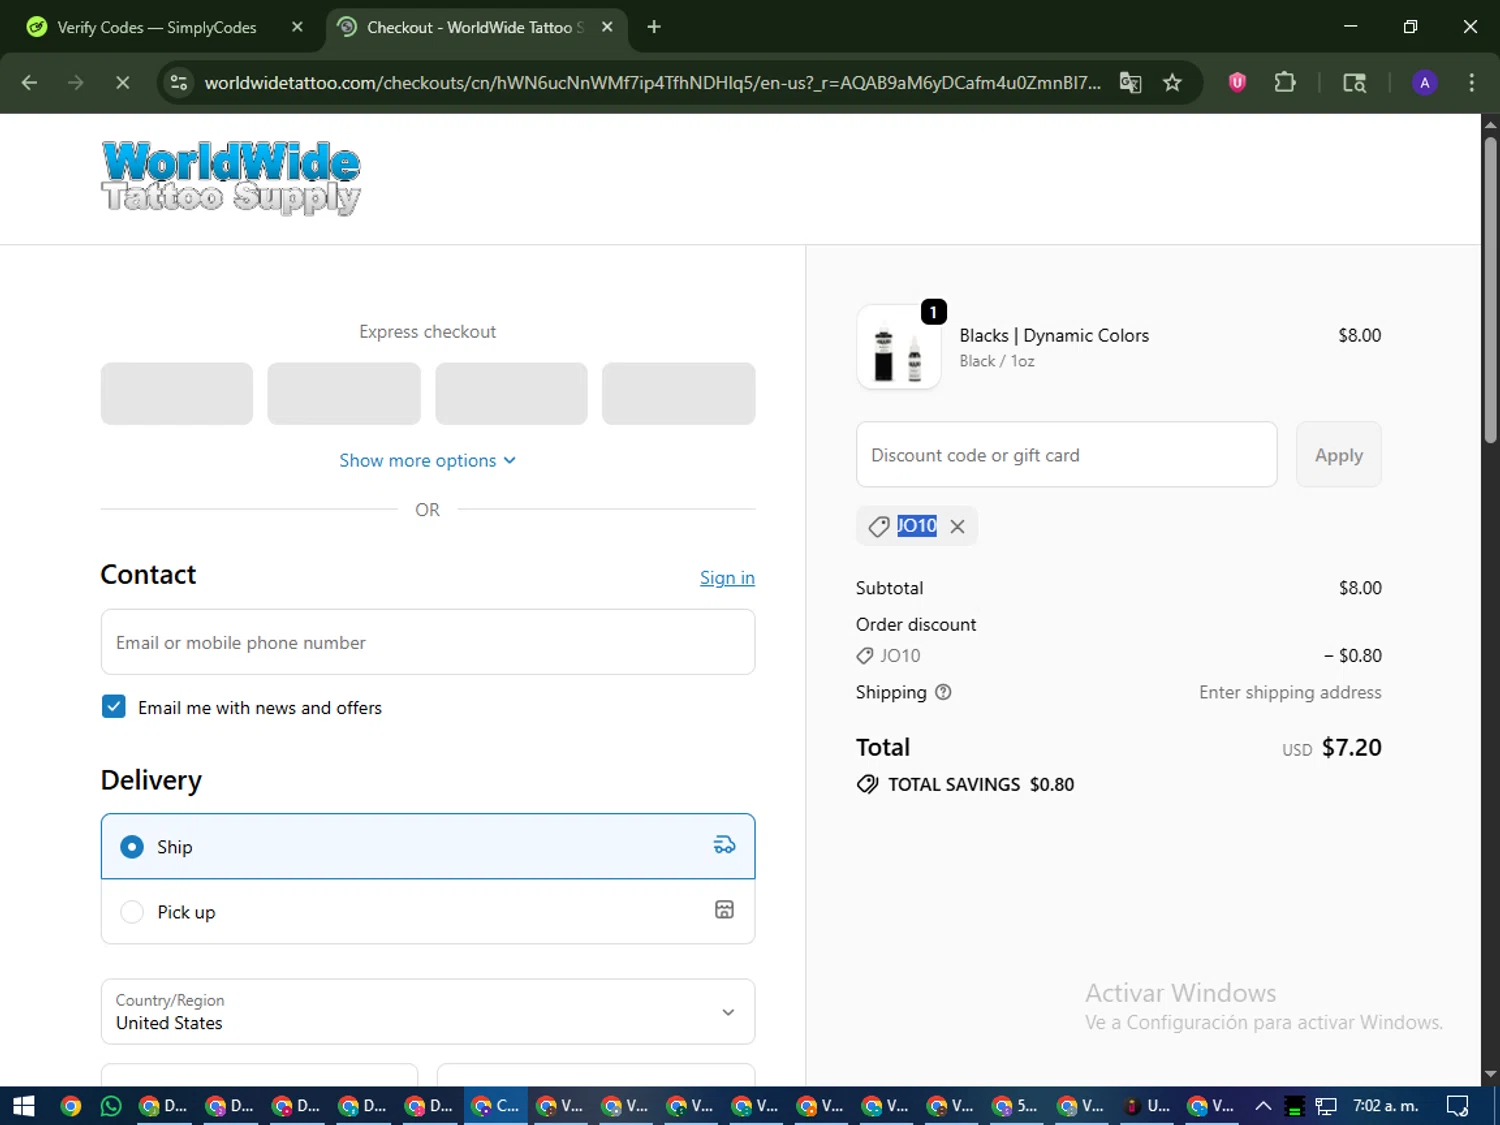
Task: Open the Translate page icon
Action: point(1130,83)
